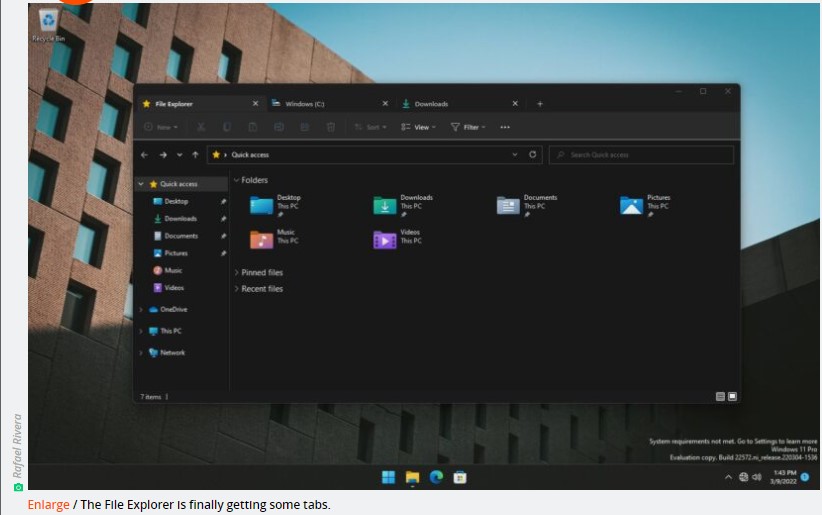822x515 pixels.
Task: Open the New item dropdown
Action: (161, 127)
